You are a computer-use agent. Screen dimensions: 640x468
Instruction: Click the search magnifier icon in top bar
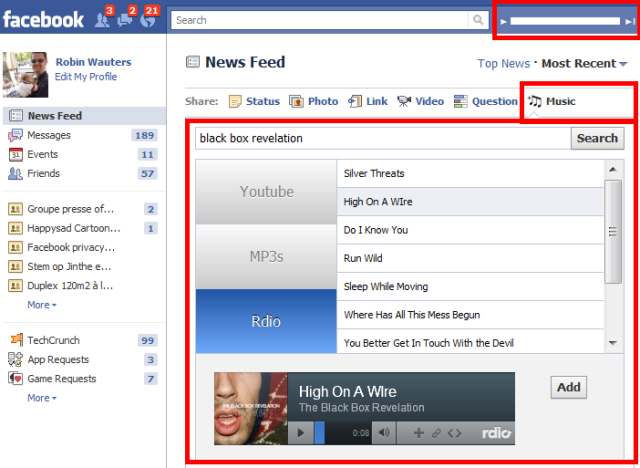click(478, 20)
